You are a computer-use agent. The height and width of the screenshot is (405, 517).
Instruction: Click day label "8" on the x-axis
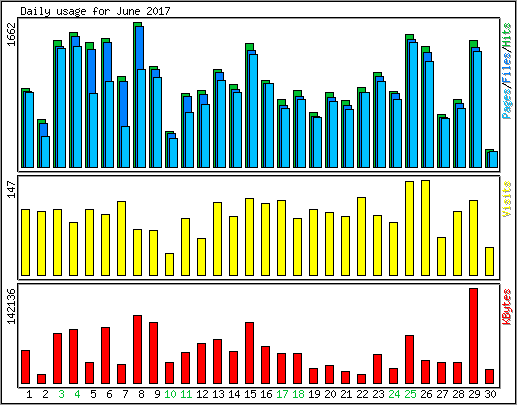pos(141,394)
